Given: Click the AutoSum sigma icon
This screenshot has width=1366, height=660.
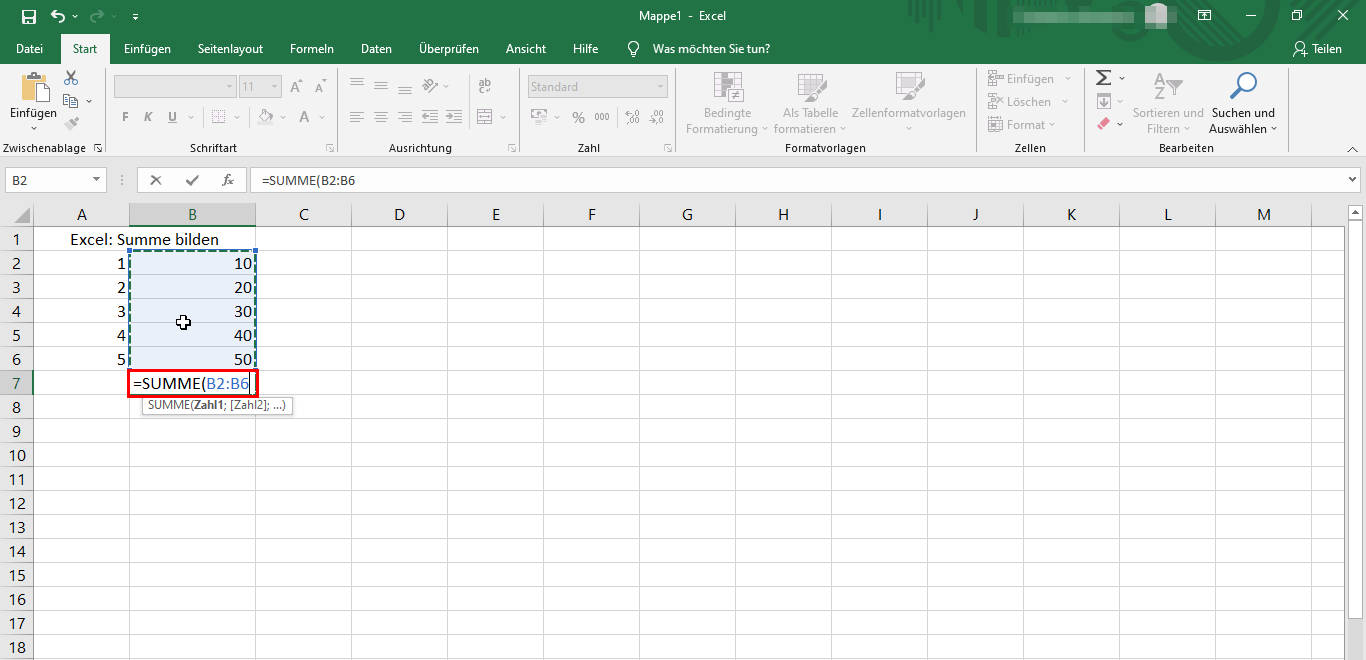Looking at the screenshot, I should click(1104, 78).
